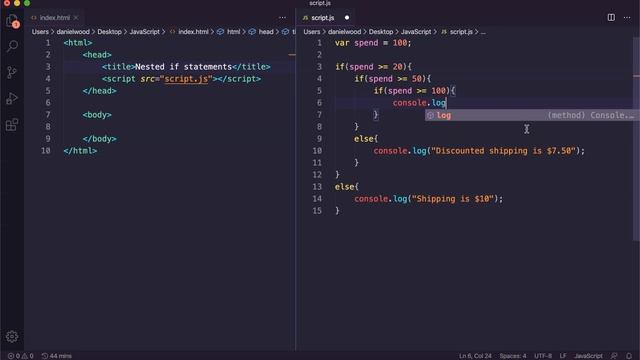Click breadcrumb 'Users' in right editor
The height and width of the screenshot is (360, 640).
(x=311, y=31)
